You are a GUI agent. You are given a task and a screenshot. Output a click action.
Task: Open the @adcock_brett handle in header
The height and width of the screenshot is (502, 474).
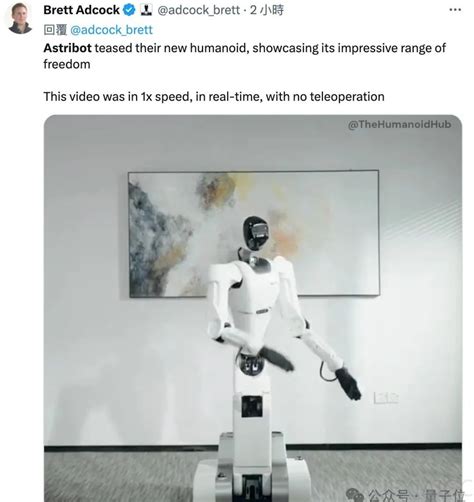198,10
